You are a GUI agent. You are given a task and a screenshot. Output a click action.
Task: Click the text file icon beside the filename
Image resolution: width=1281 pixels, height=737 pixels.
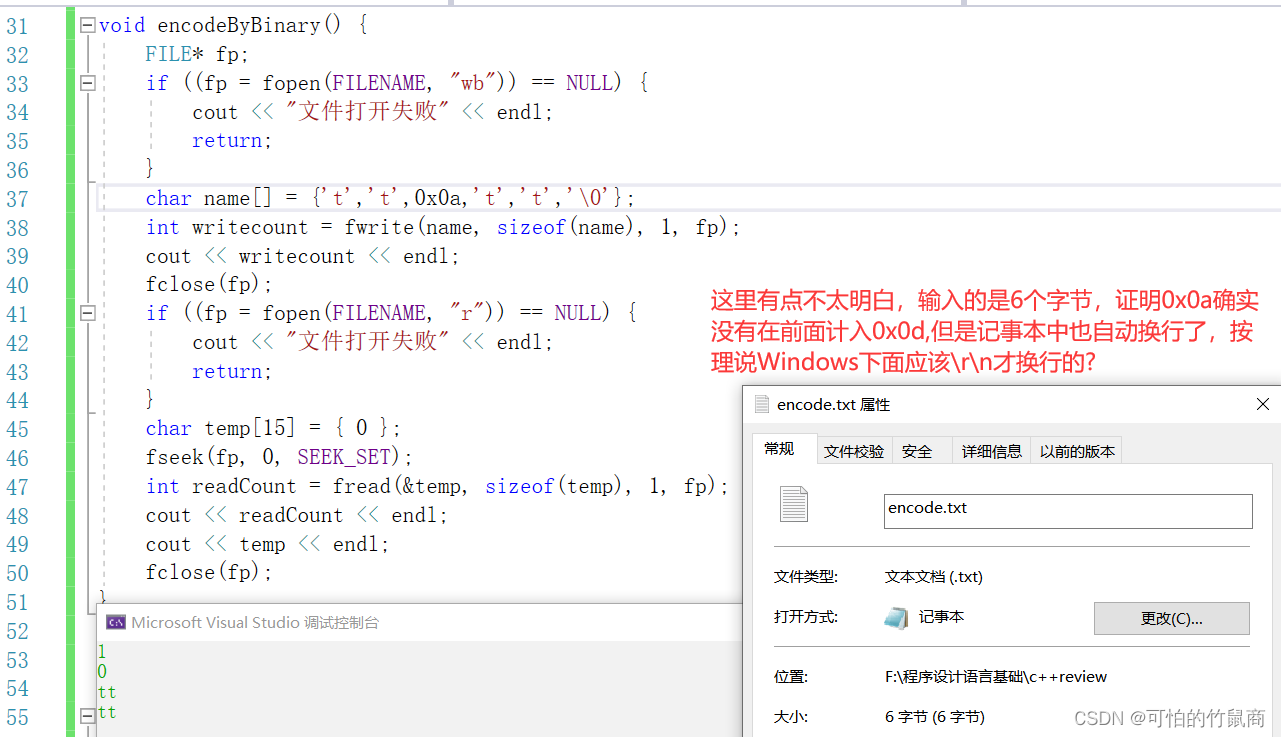click(x=794, y=504)
